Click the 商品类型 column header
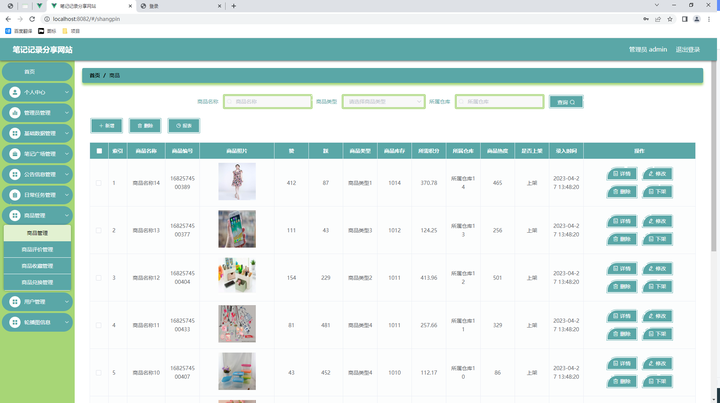Viewport: 720px width, 403px height. coord(360,151)
